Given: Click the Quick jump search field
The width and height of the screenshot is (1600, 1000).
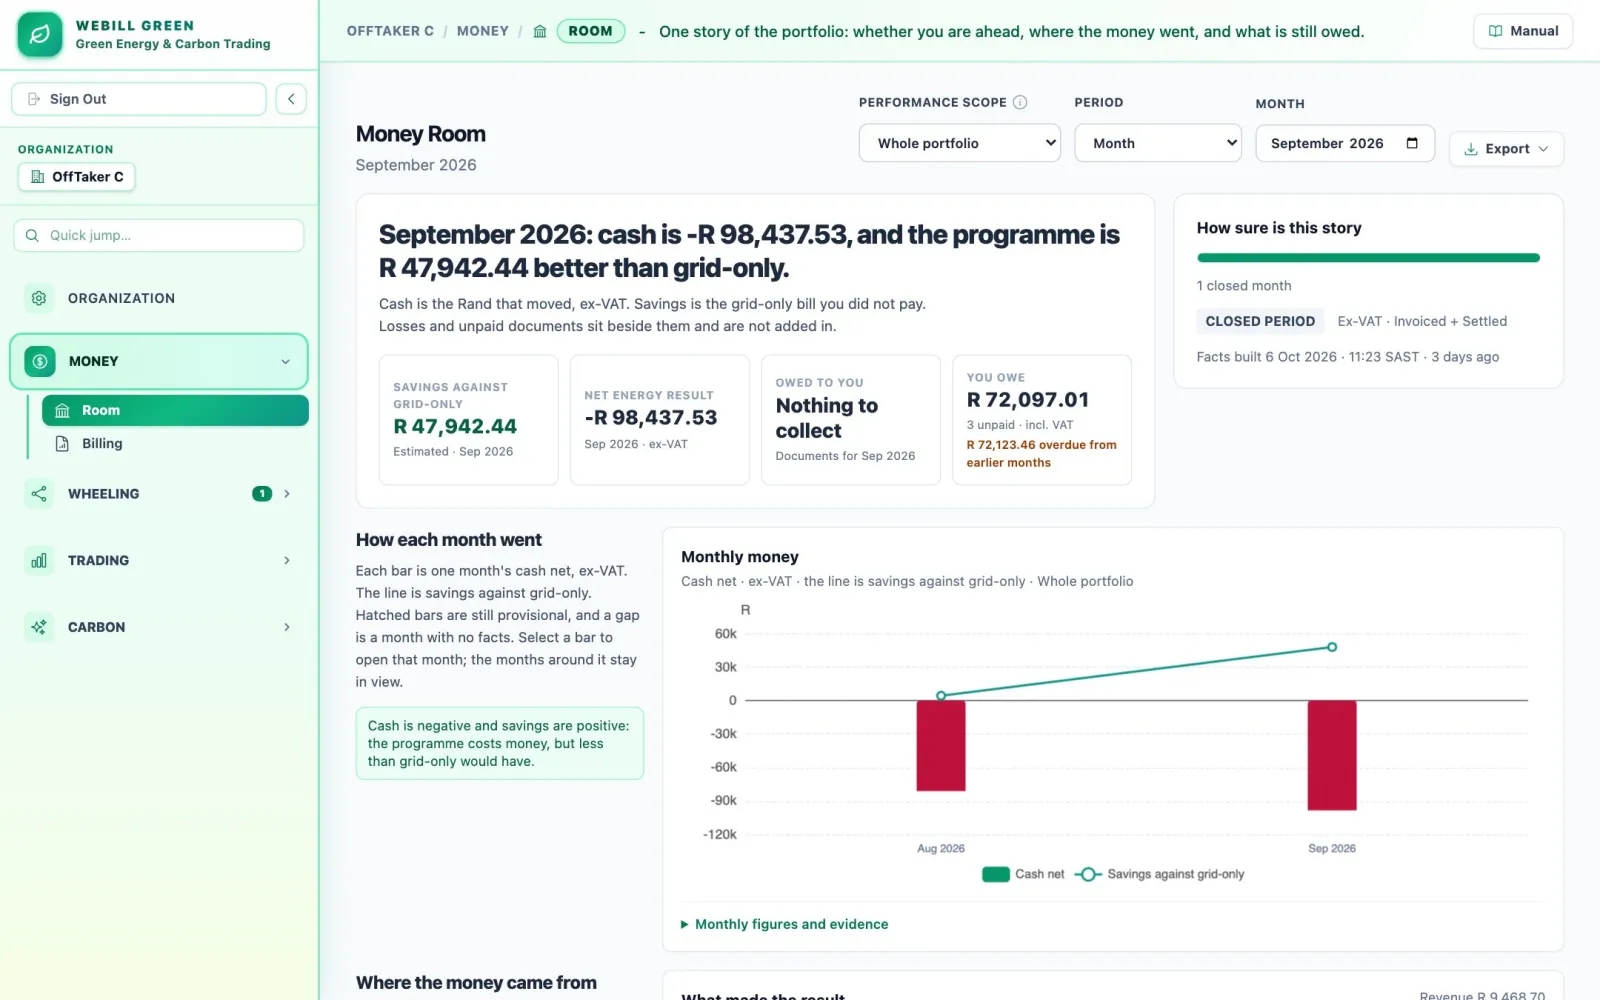Looking at the screenshot, I should coord(159,235).
